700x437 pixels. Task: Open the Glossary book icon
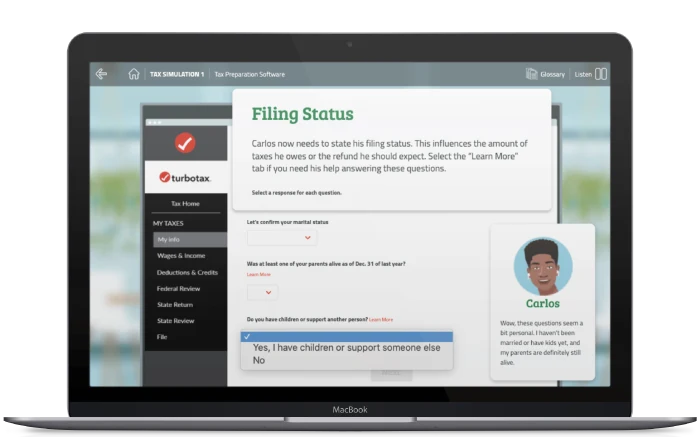point(532,74)
